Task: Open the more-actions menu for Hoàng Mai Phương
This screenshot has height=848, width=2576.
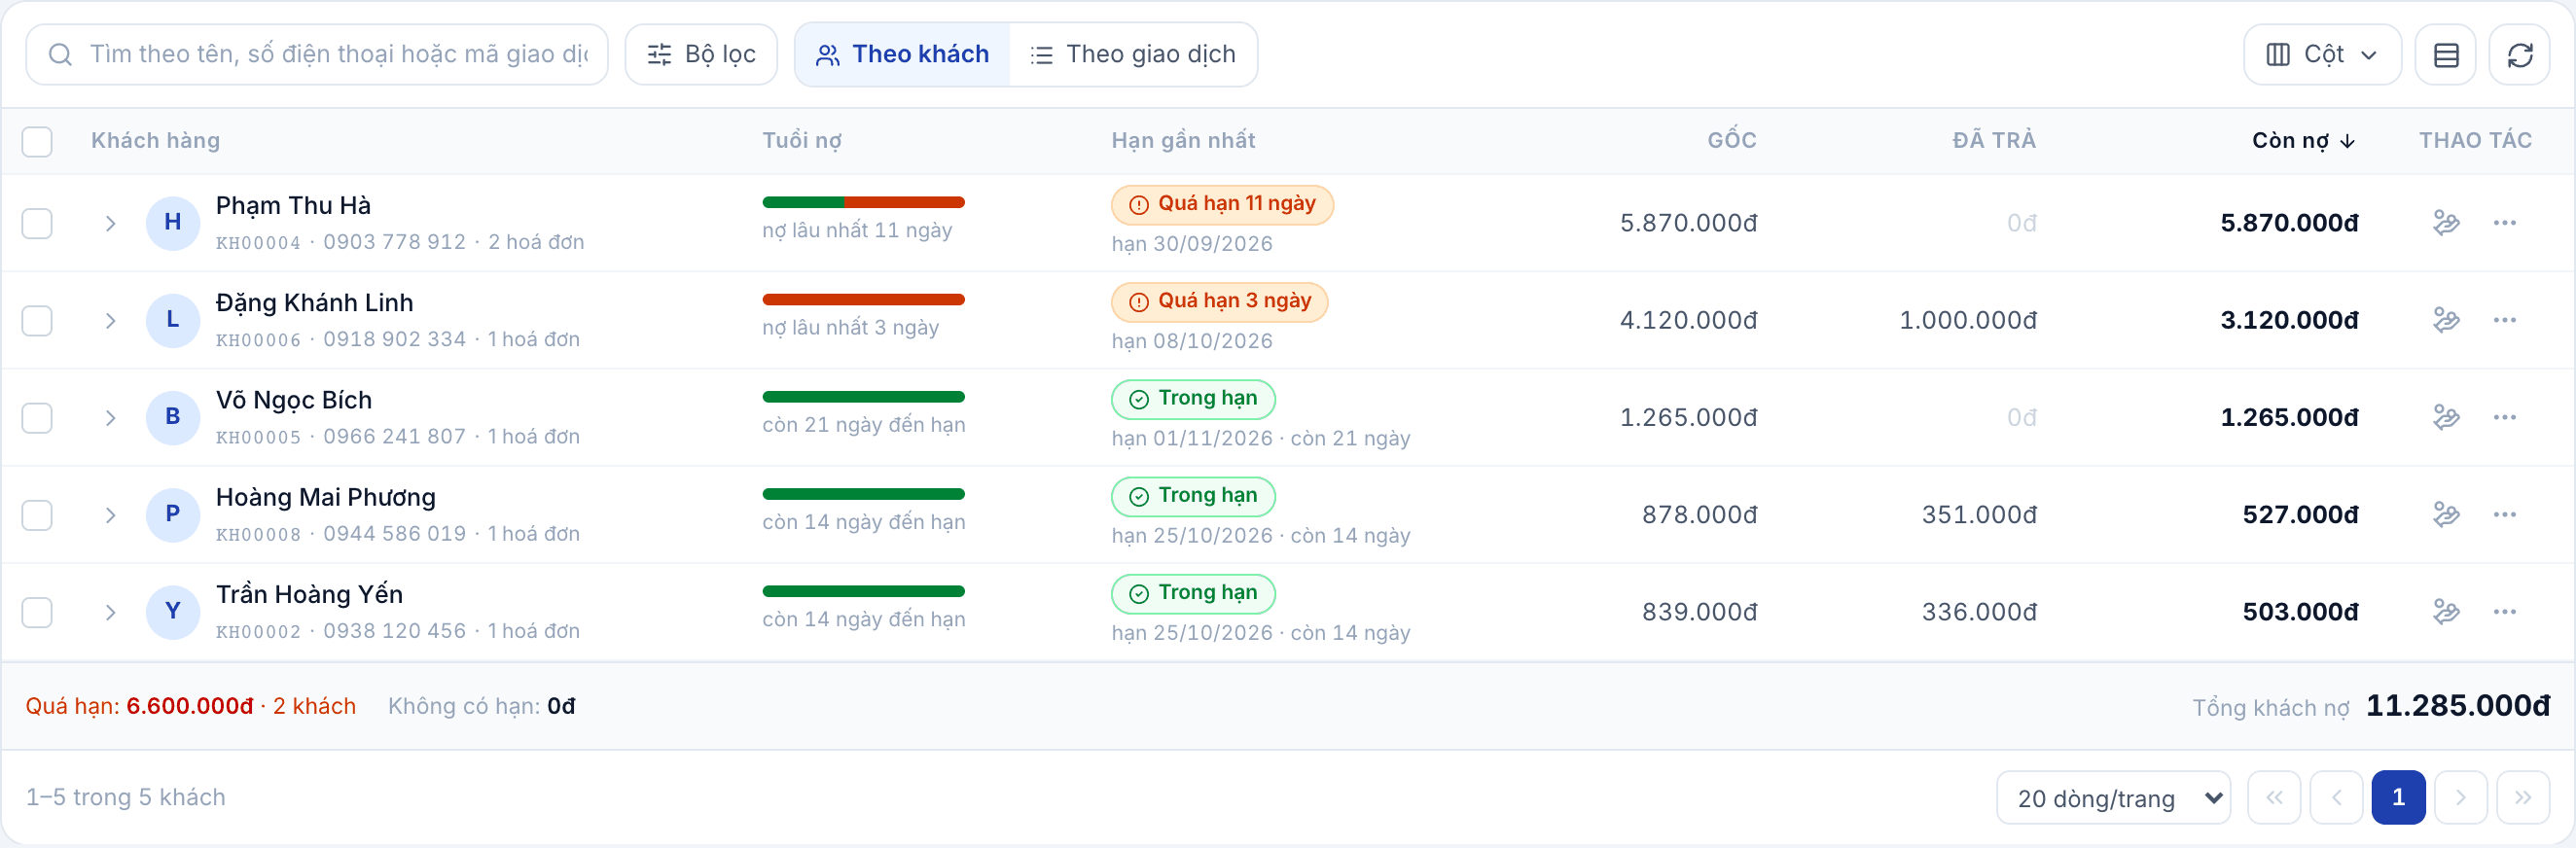Action: pos(2504,514)
